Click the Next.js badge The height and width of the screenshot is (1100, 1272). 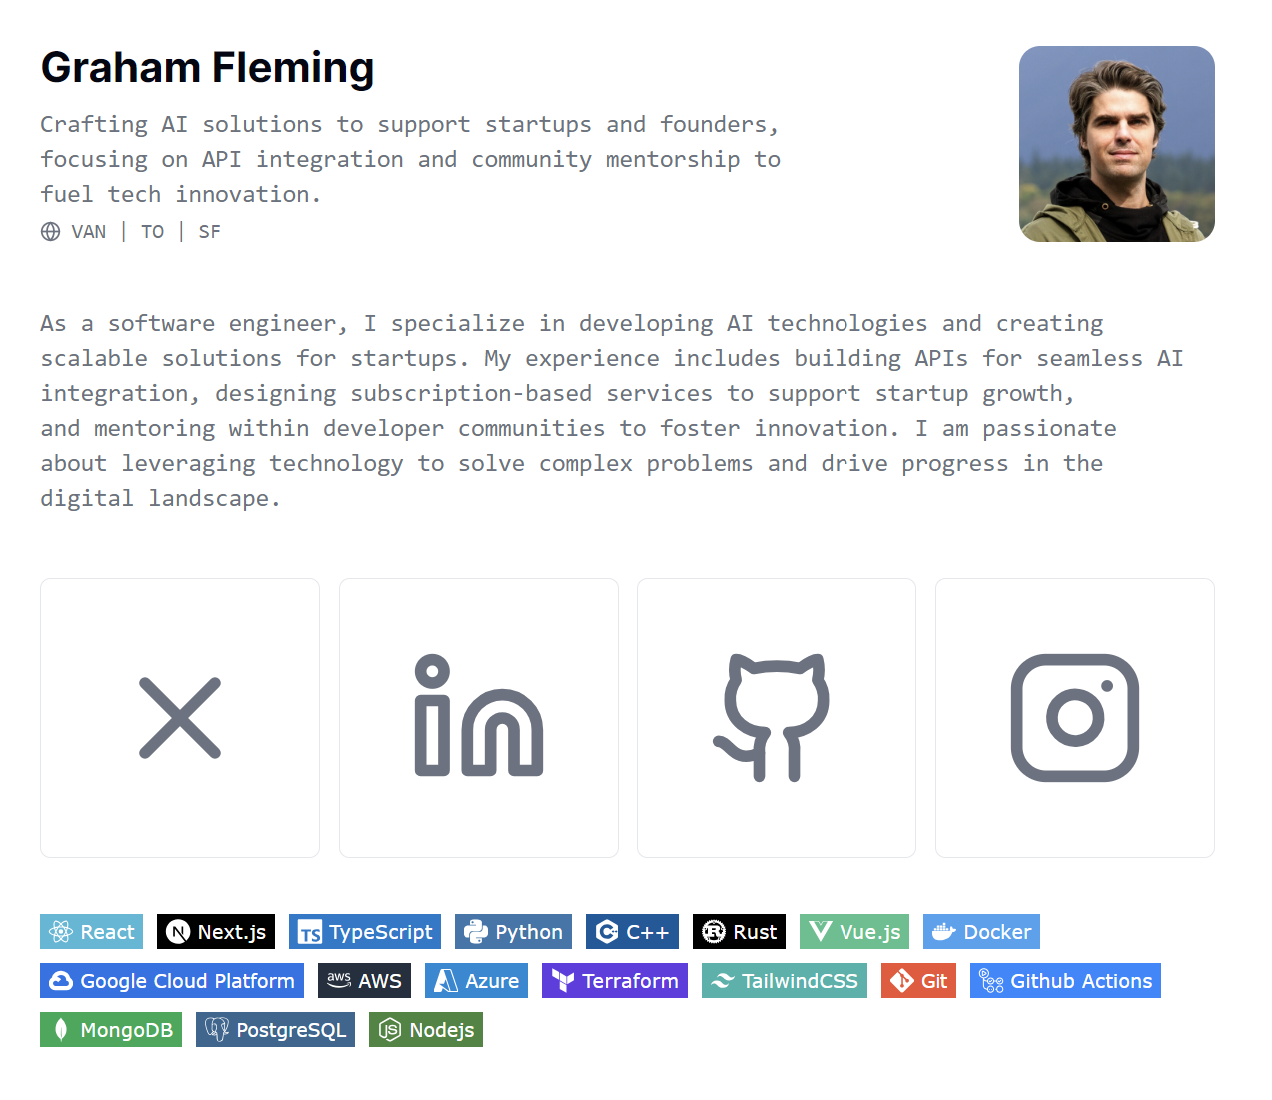tap(216, 932)
